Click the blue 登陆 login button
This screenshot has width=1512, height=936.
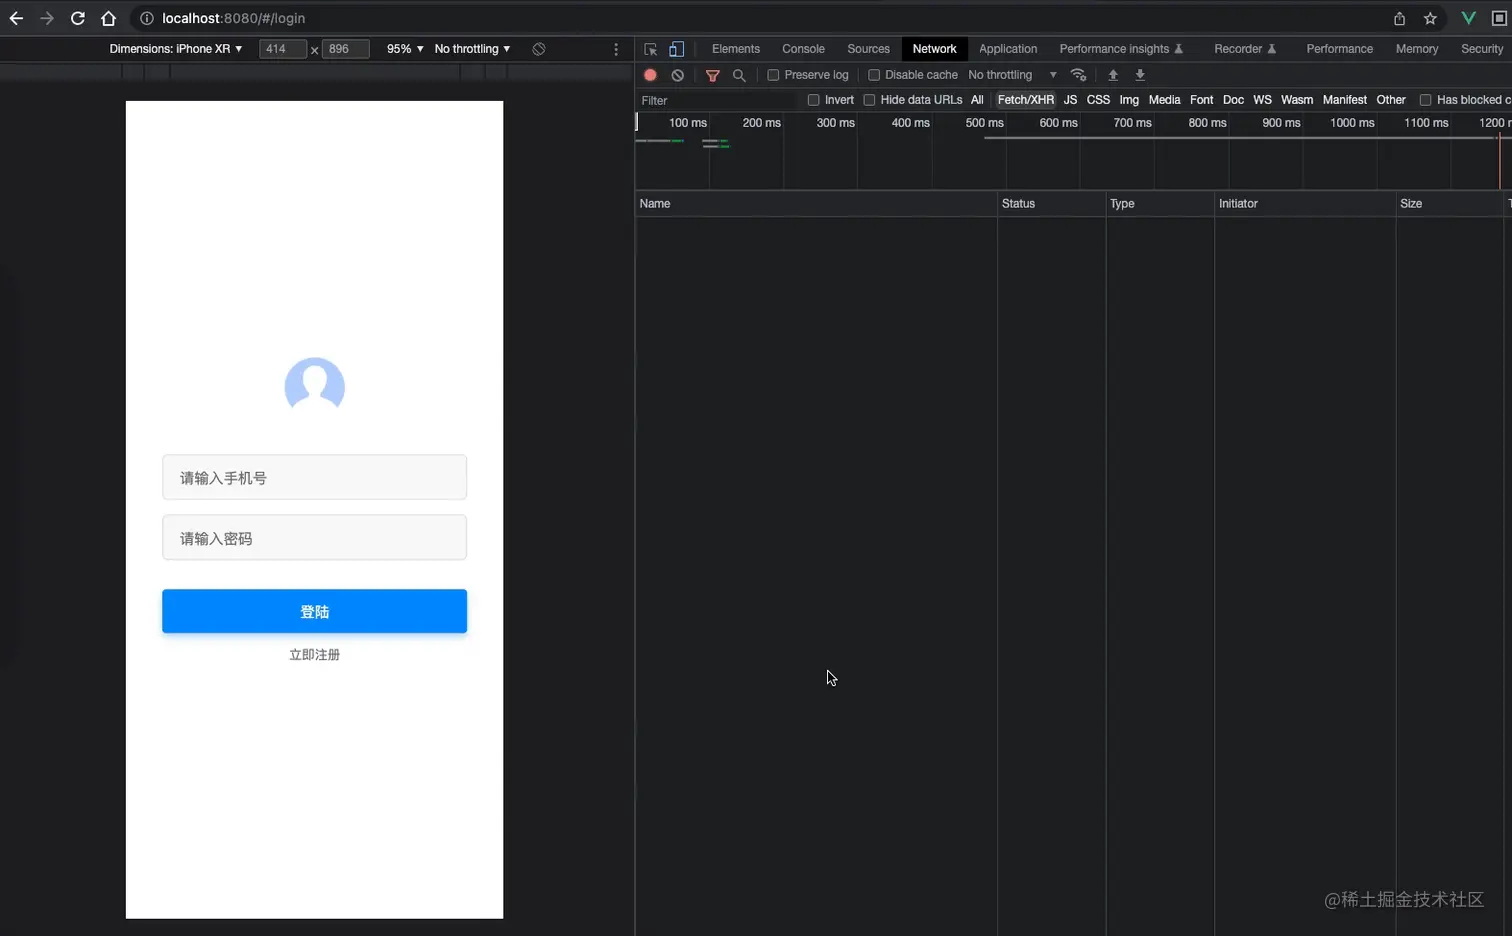[314, 611]
